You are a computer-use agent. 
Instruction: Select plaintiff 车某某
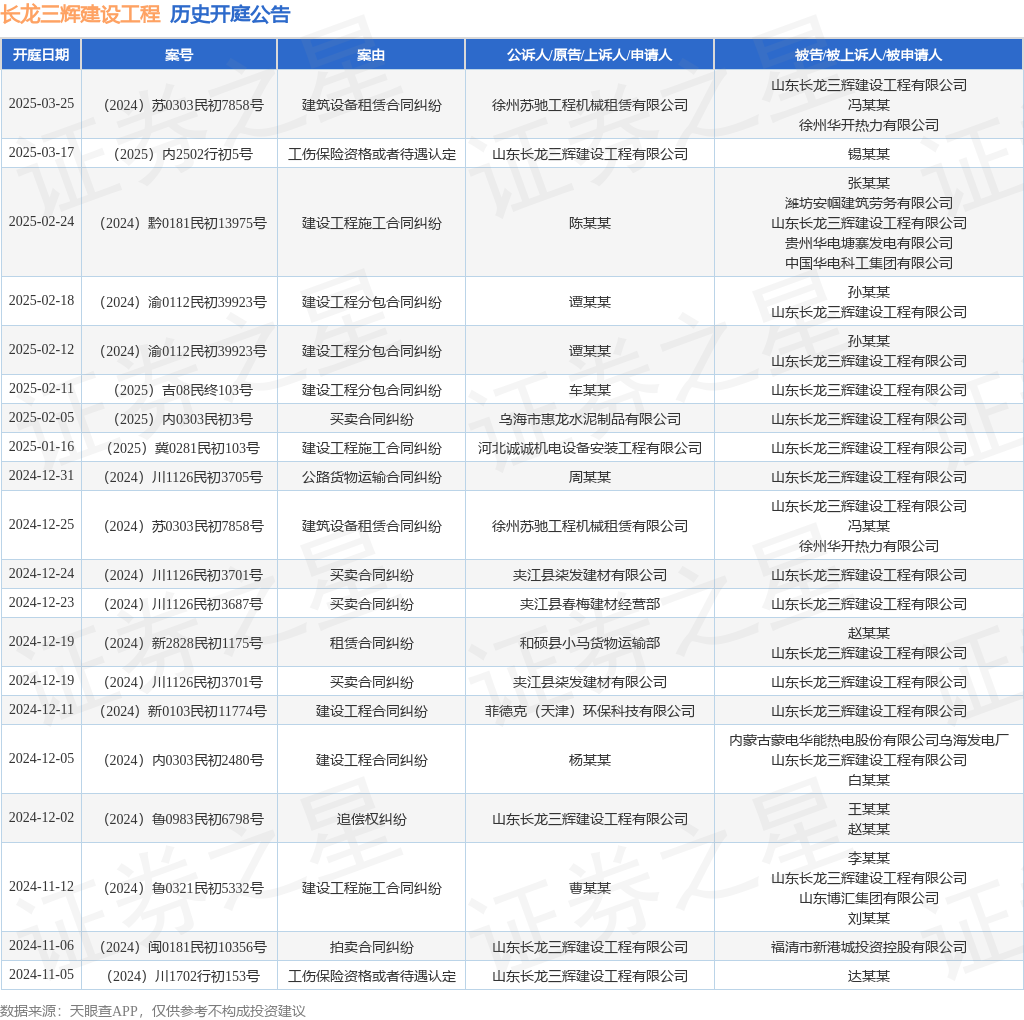tap(590, 390)
